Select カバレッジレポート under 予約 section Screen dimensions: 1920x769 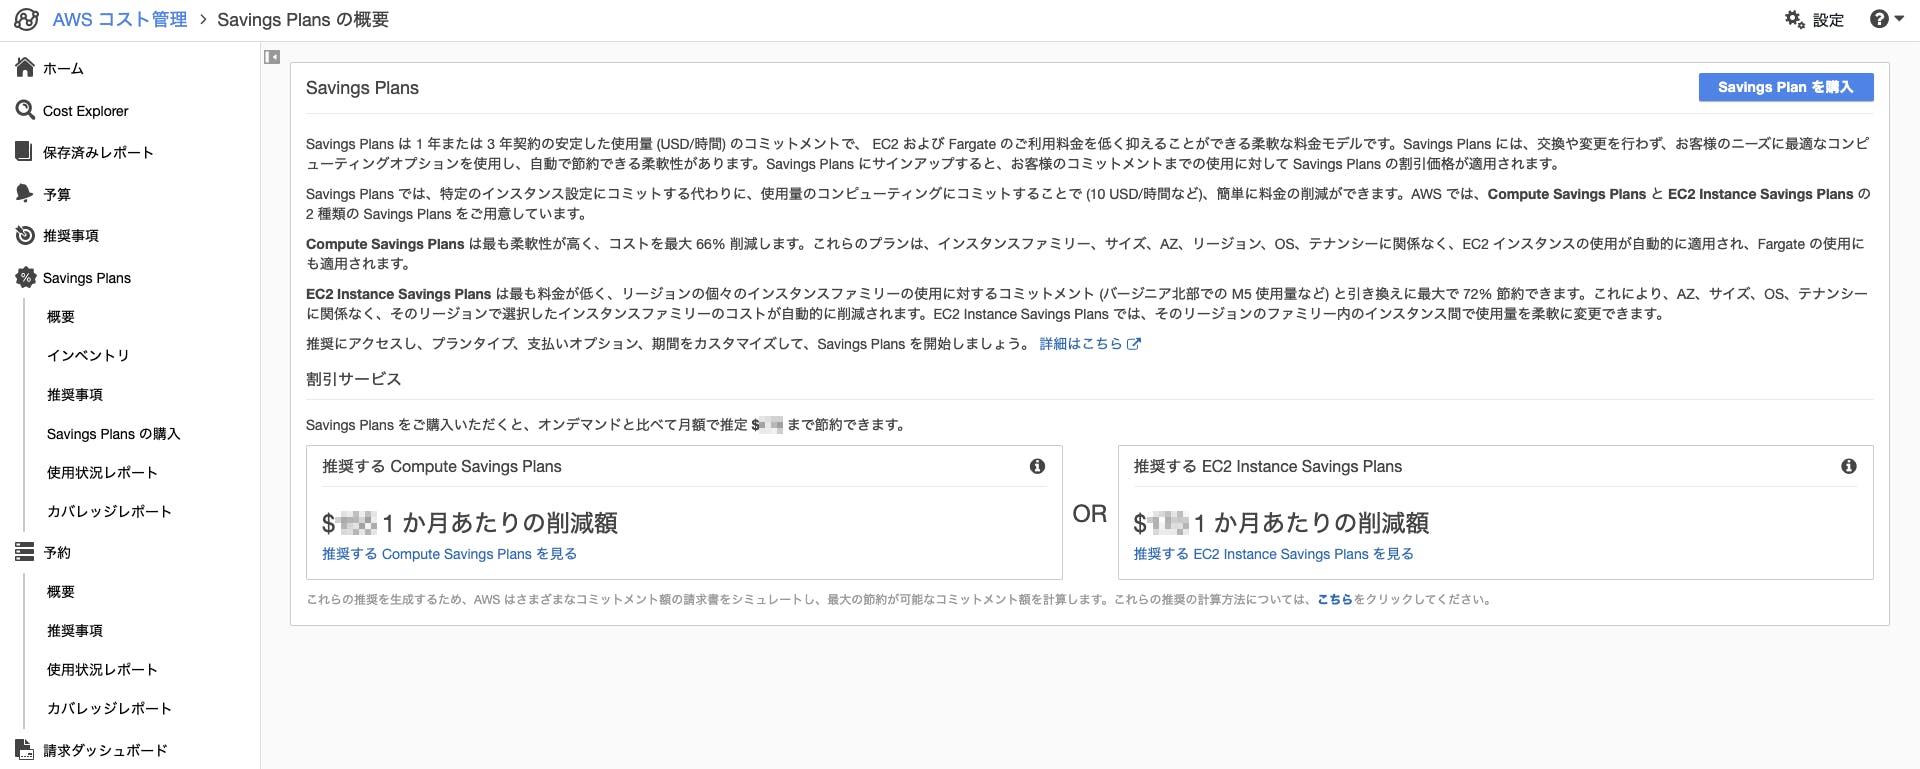click(x=109, y=708)
